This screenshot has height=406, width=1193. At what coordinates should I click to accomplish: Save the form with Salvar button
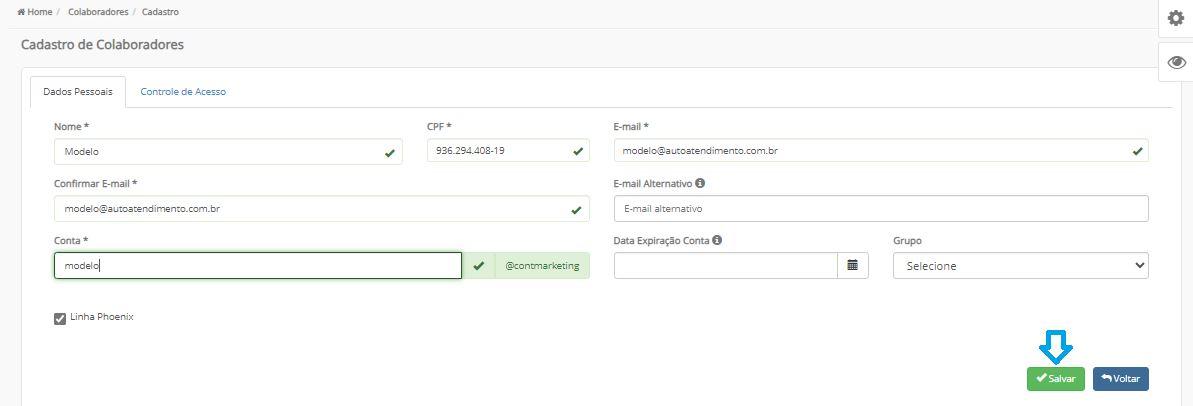coord(1055,379)
